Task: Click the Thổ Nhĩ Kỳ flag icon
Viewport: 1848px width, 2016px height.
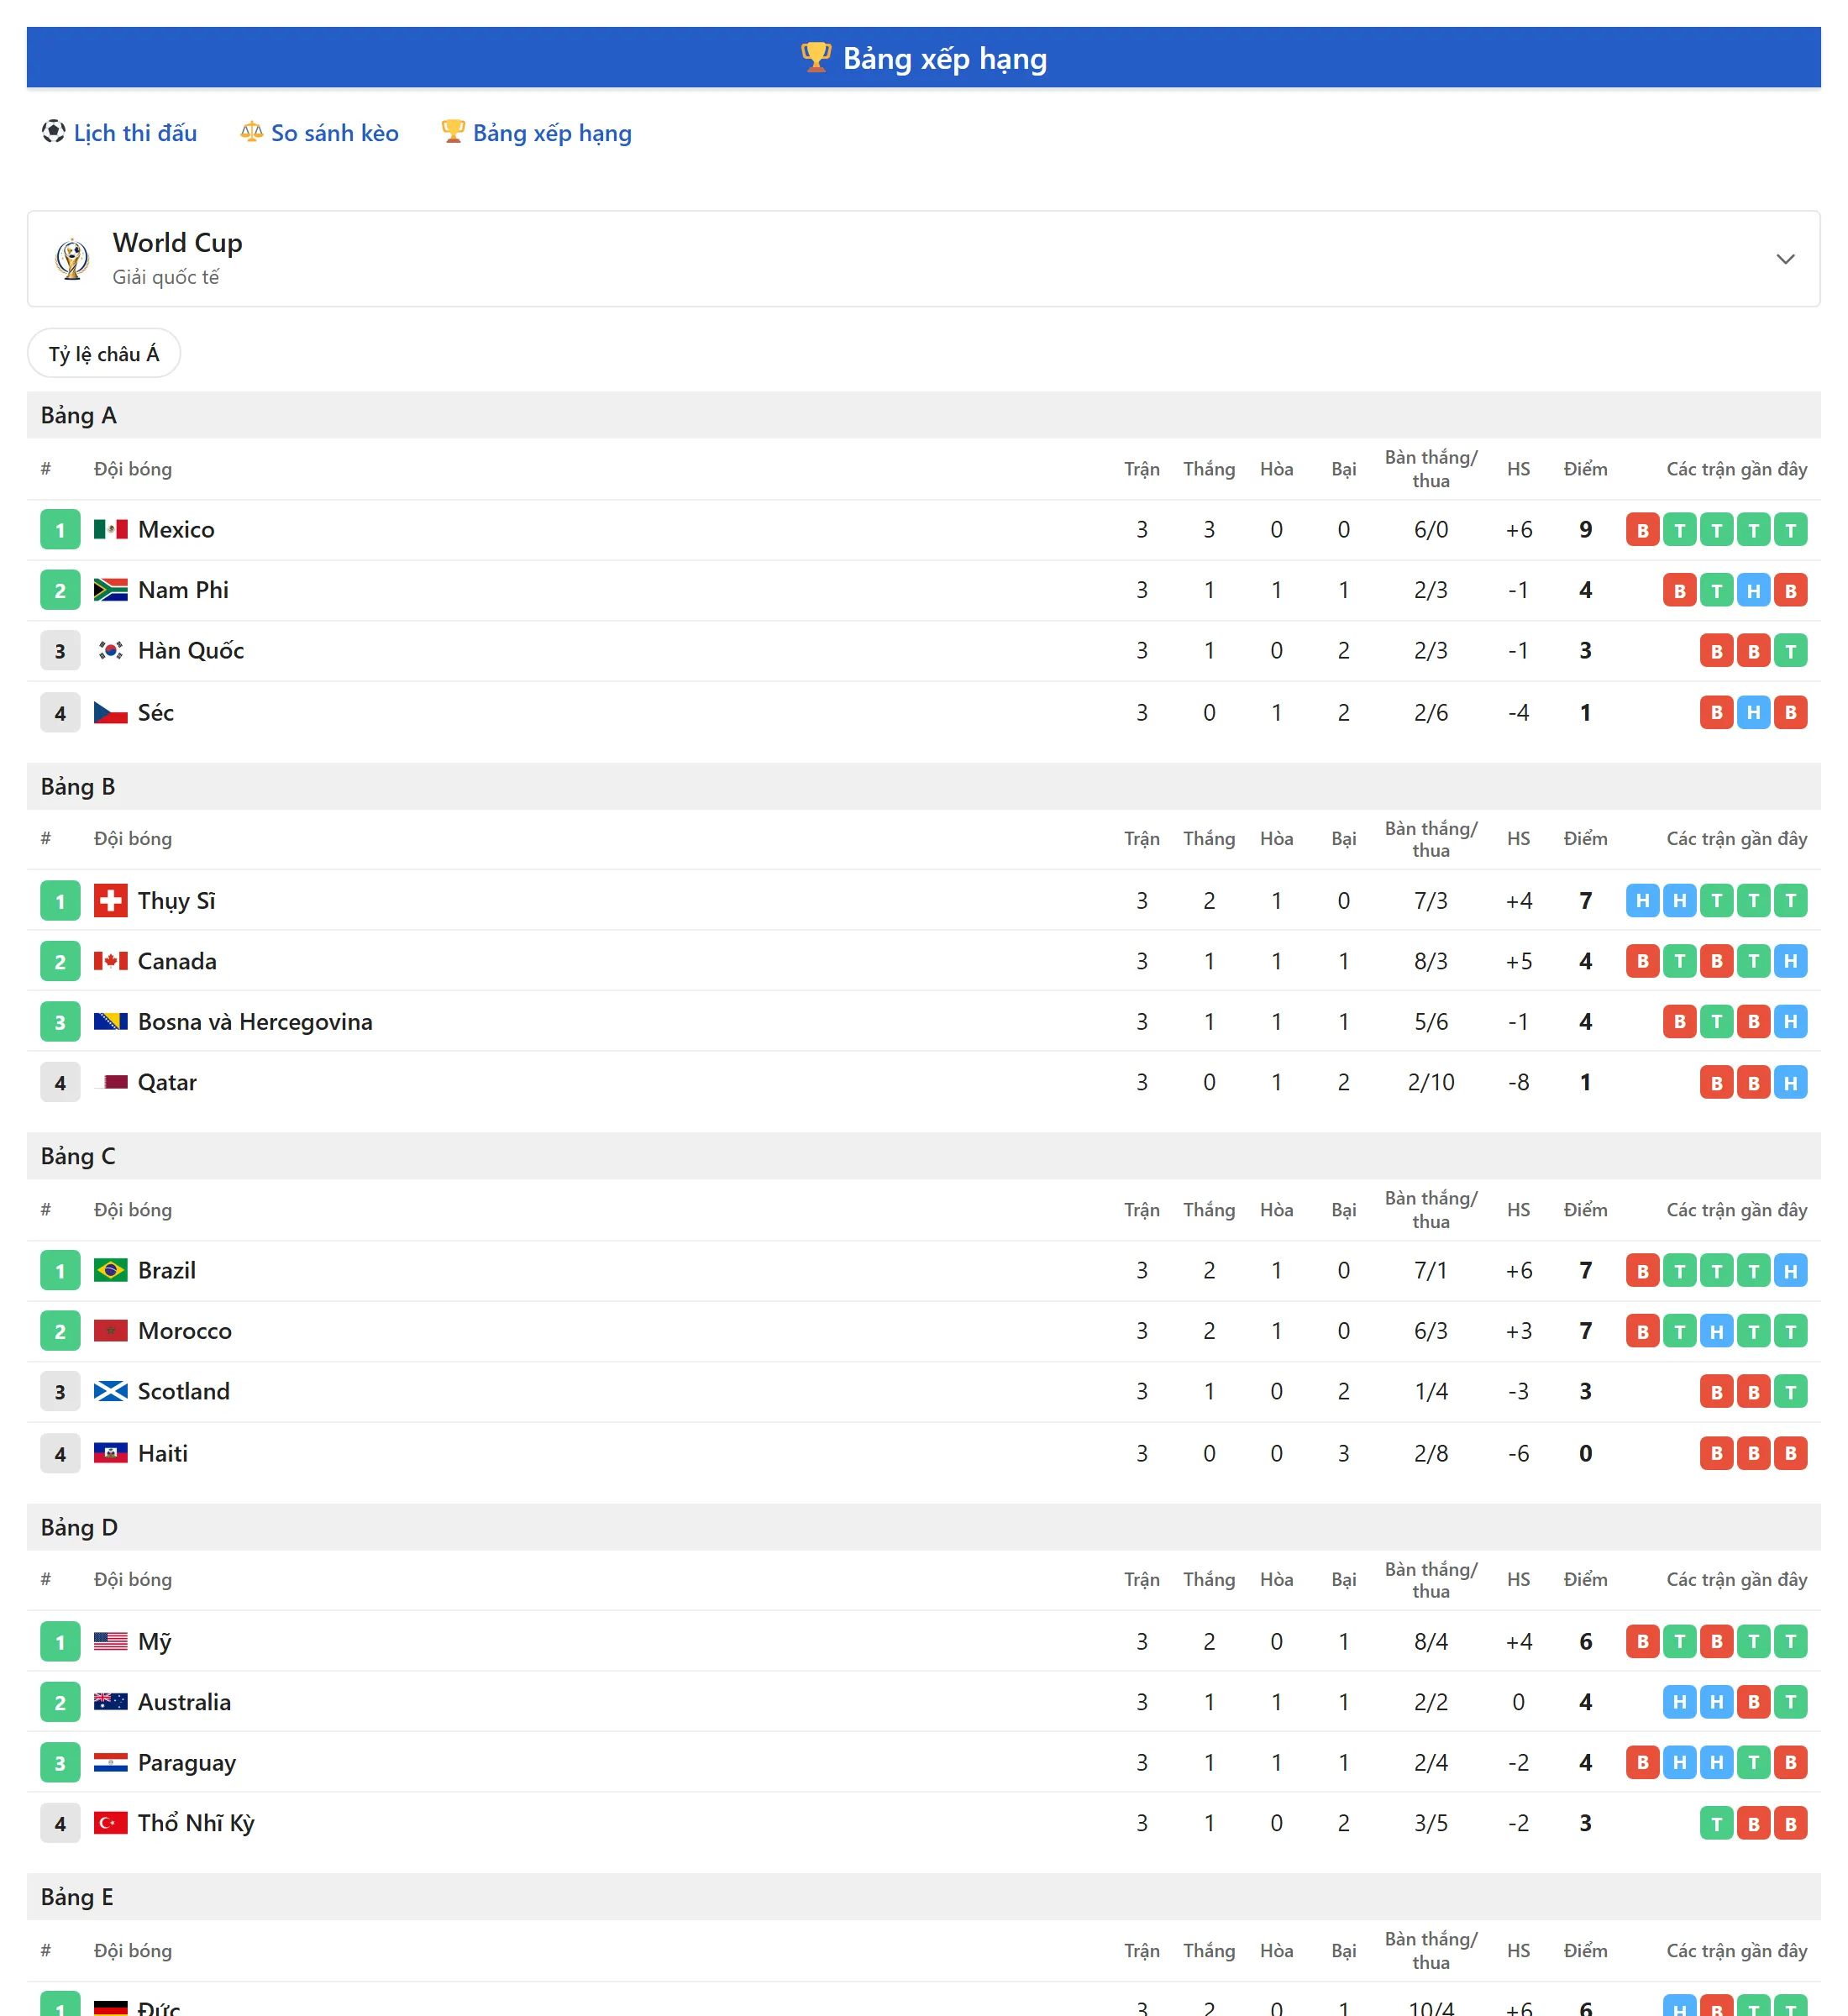Action: (111, 1823)
